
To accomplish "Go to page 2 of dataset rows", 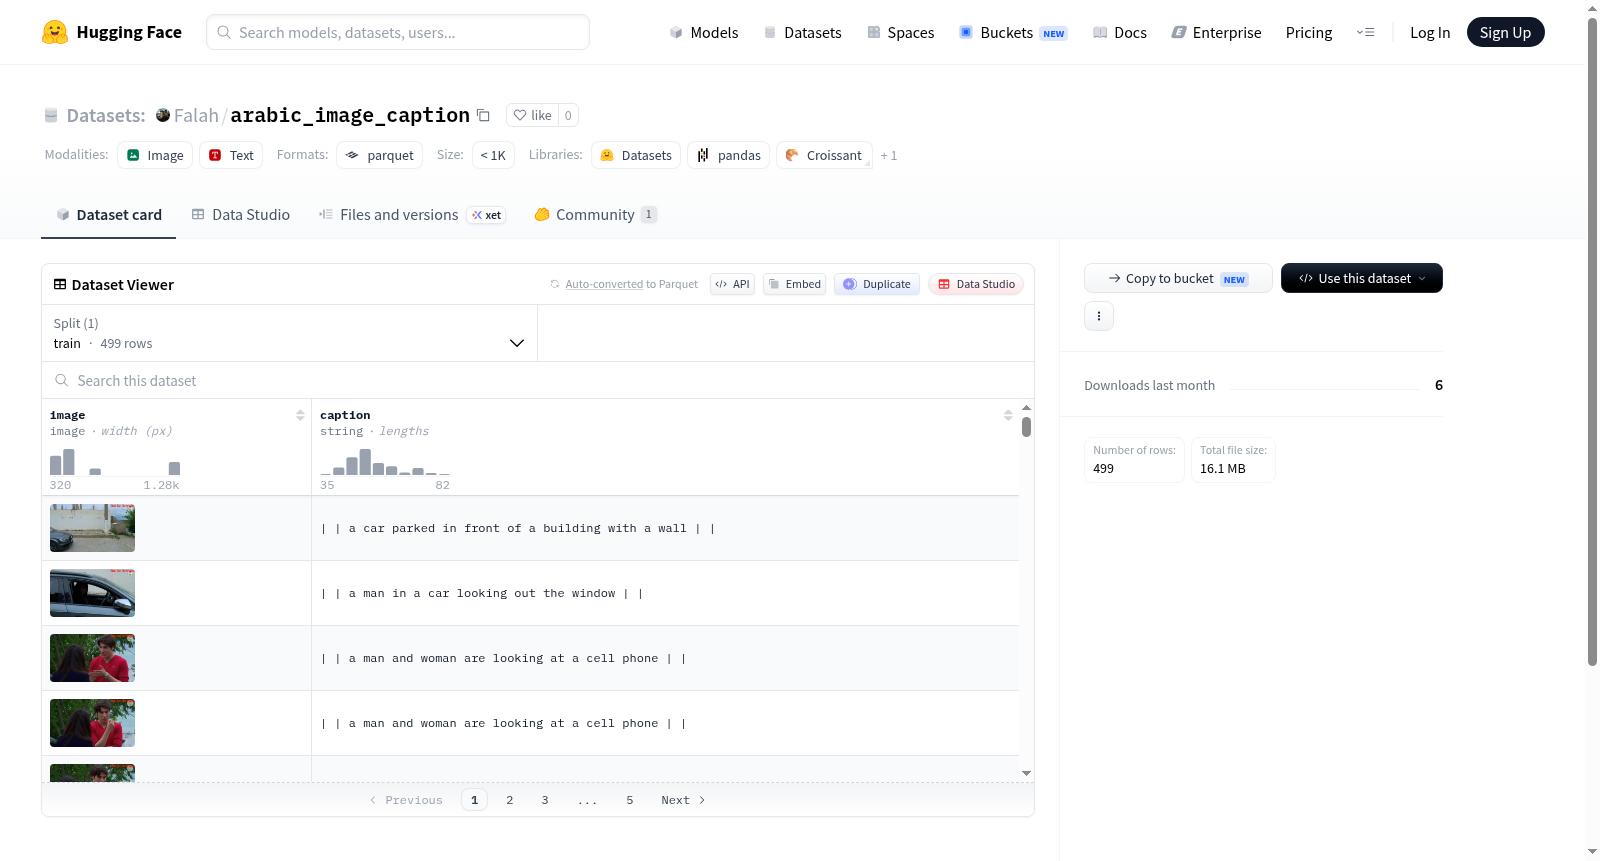I will pos(509,799).
